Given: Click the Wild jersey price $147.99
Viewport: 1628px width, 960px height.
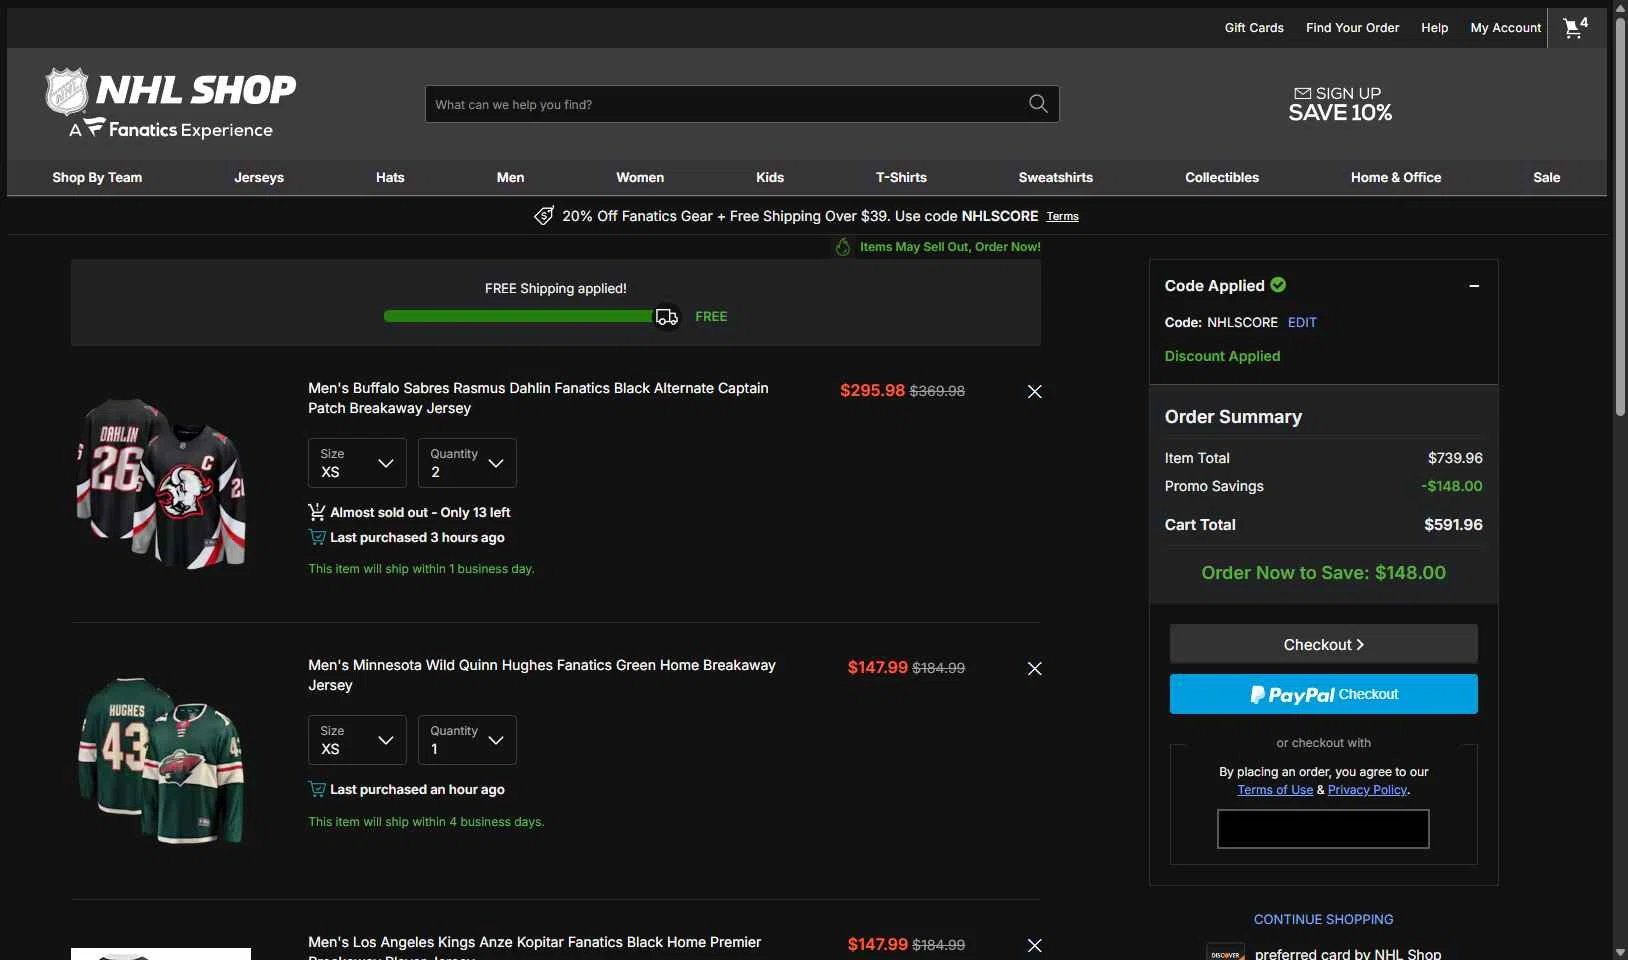Looking at the screenshot, I should (x=878, y=668).
